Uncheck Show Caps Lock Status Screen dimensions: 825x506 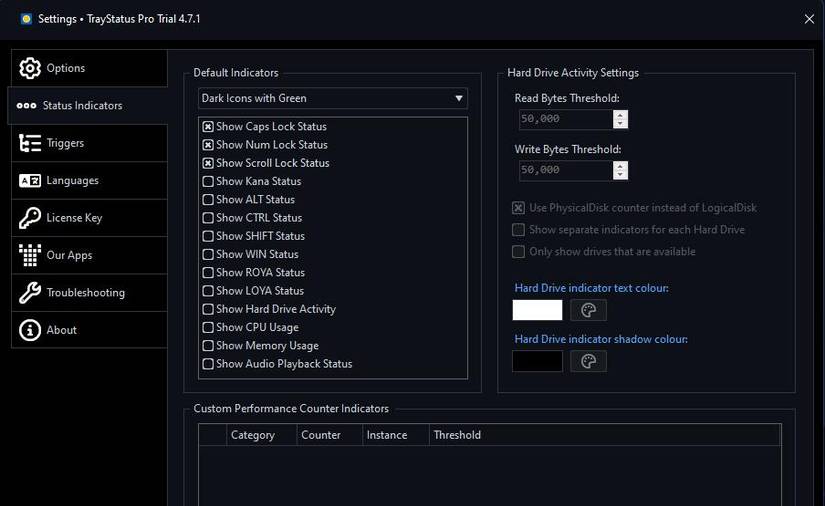point(208,127)
